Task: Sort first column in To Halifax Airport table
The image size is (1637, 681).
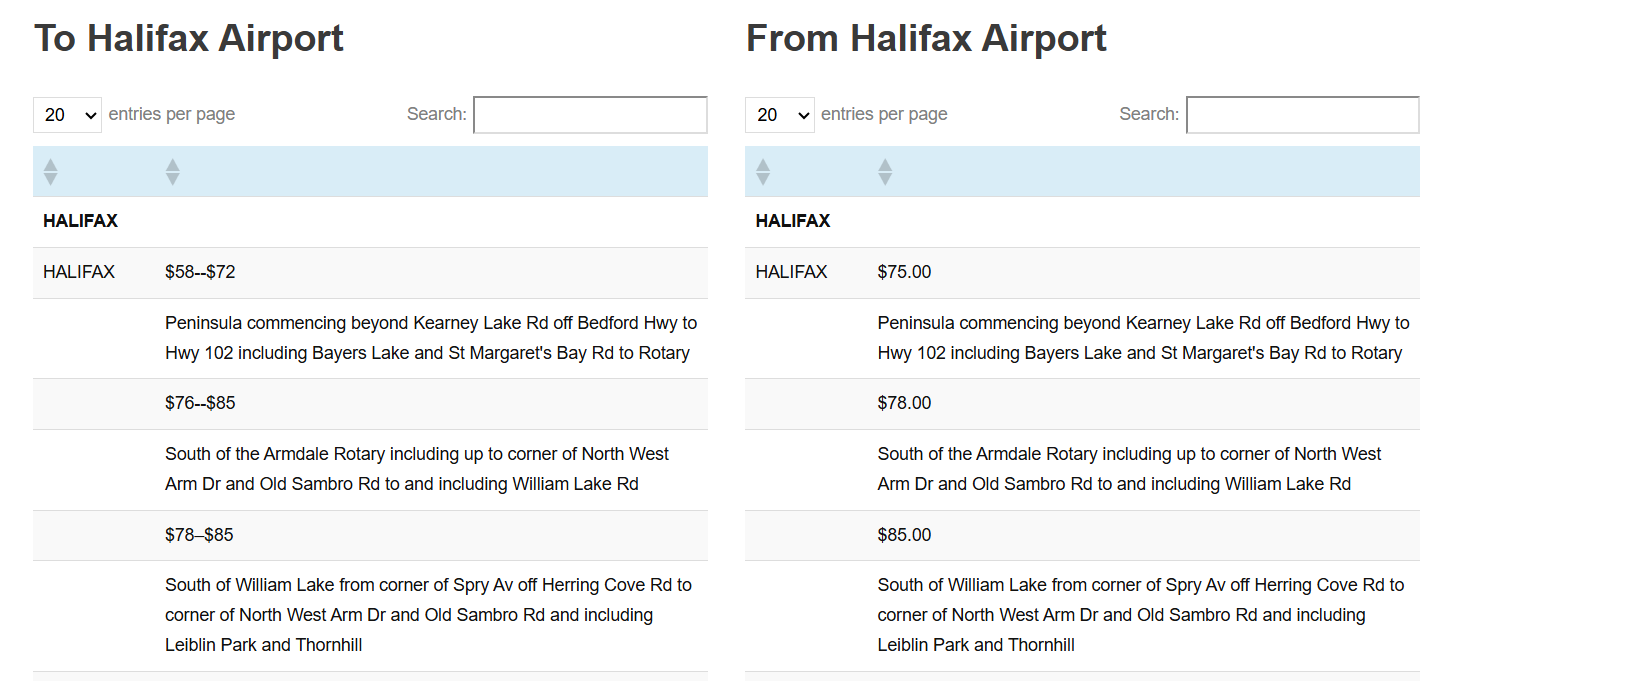Action: 51,172
